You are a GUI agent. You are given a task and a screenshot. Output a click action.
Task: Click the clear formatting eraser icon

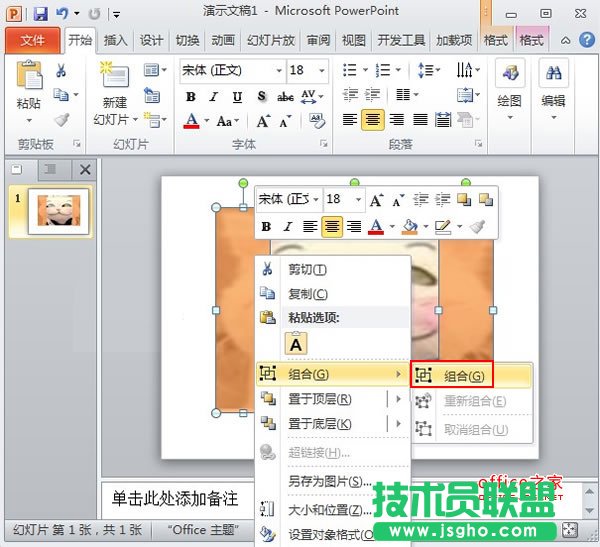click(317, 121)
